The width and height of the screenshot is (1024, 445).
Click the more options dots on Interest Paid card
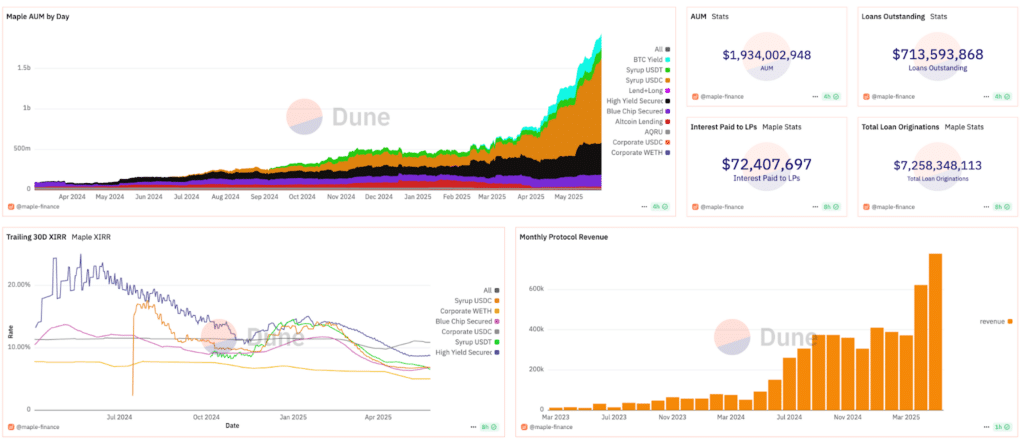tap(815, 207)
